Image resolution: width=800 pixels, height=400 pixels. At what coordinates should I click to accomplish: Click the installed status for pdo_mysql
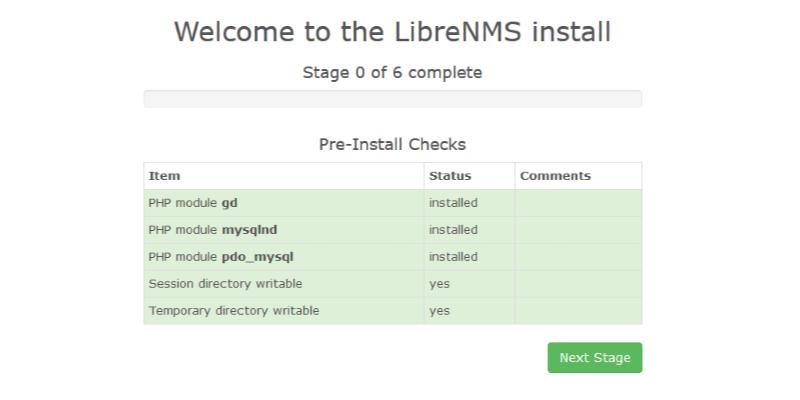(x=453, y=257)
